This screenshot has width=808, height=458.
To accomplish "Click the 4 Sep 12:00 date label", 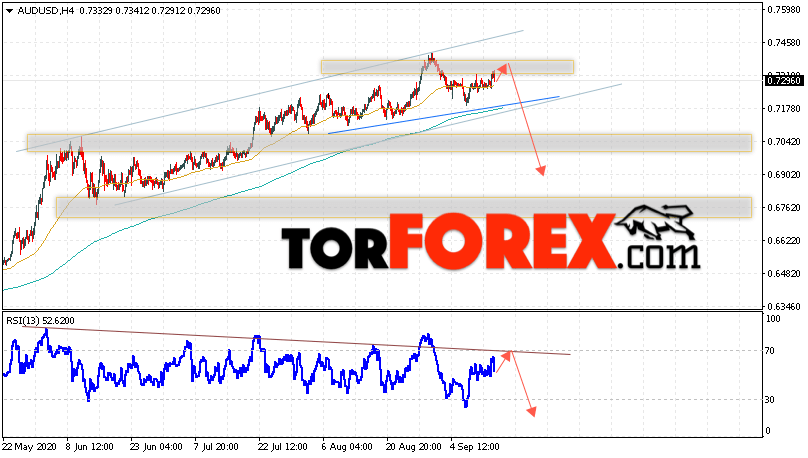I will pos(475,447).
